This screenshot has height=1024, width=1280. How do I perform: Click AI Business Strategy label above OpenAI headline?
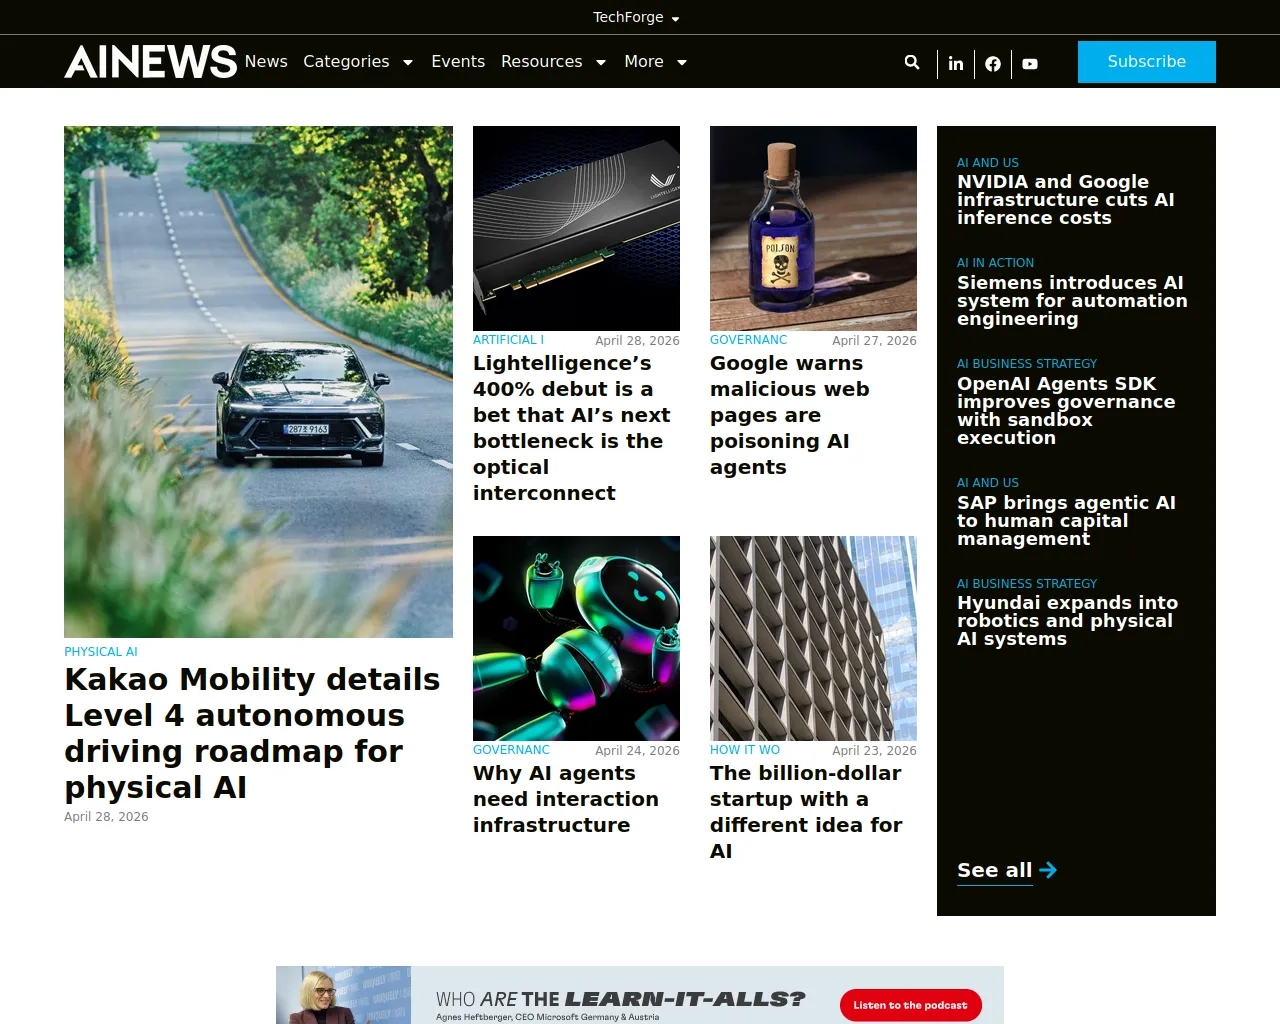click(x=1027, y=364)
